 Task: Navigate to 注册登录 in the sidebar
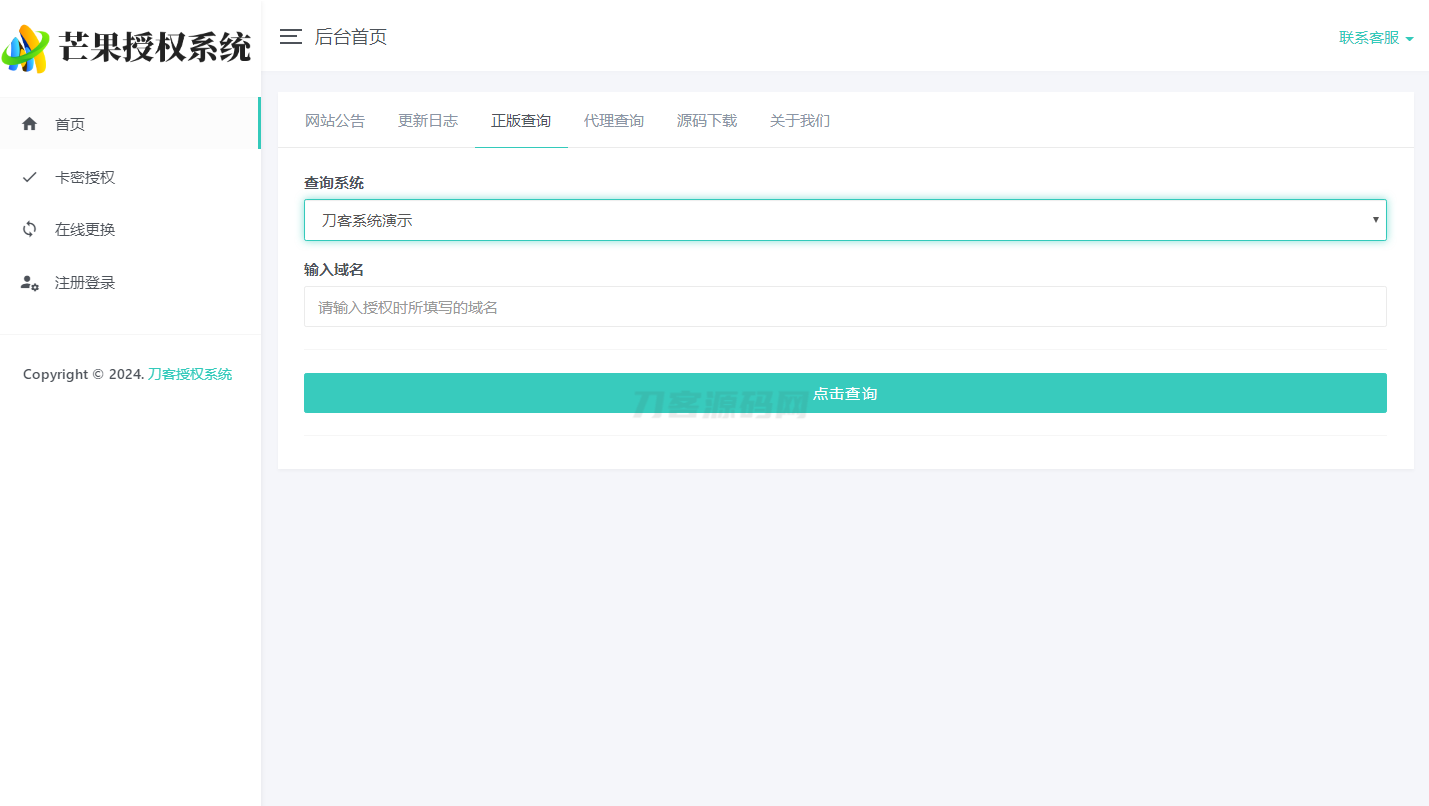85,282
